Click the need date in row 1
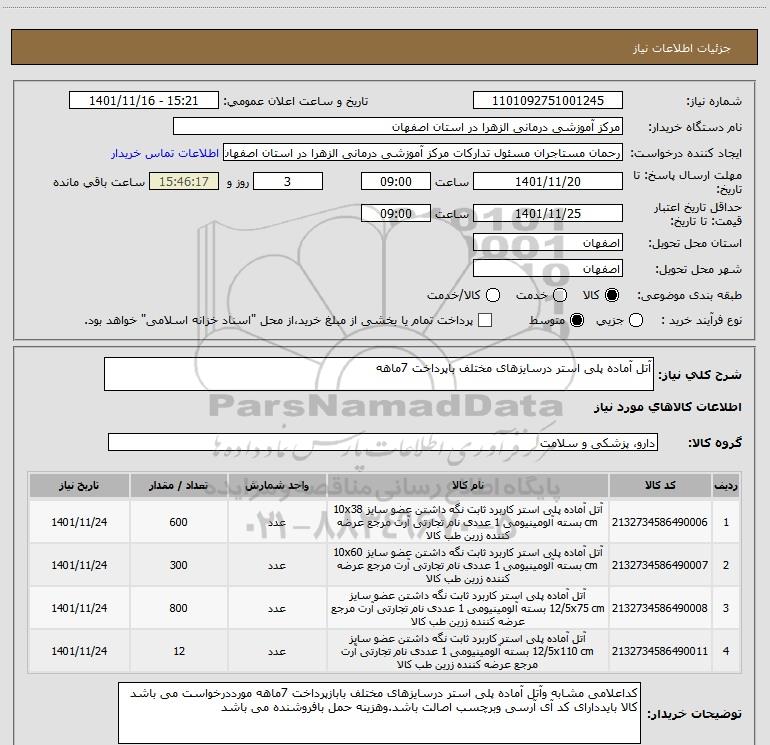The height and width of the screenshot is (745, 770). 79,522
